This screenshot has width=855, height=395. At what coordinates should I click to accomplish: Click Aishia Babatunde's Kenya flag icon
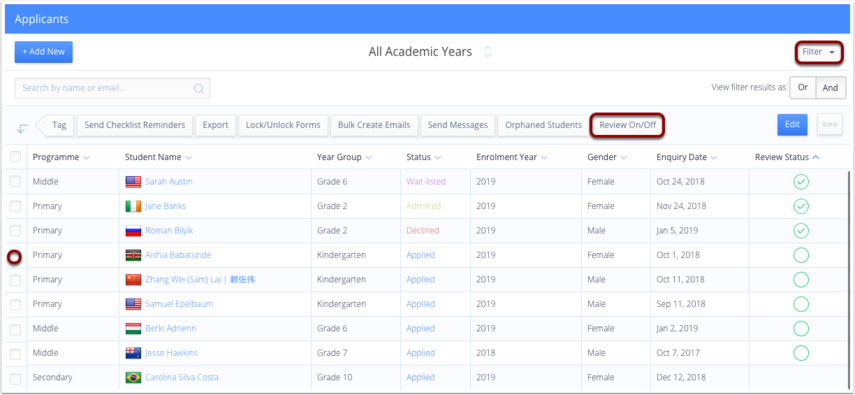click(133, 255)
